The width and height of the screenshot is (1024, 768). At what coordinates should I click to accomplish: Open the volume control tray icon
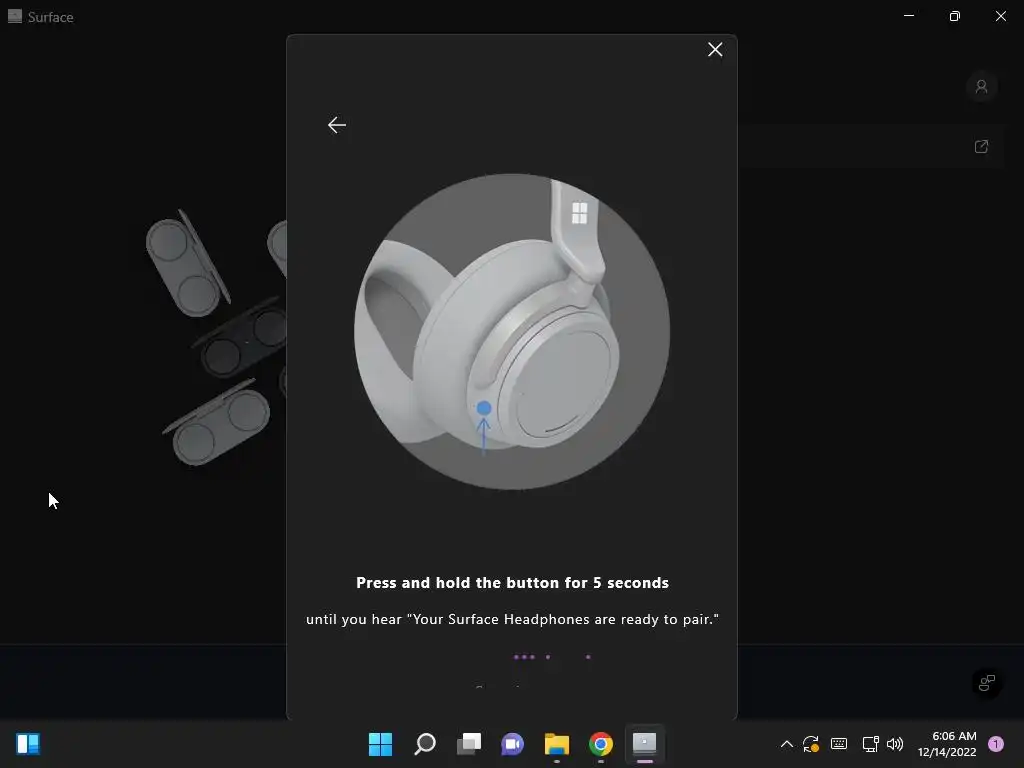coord(895,744)
